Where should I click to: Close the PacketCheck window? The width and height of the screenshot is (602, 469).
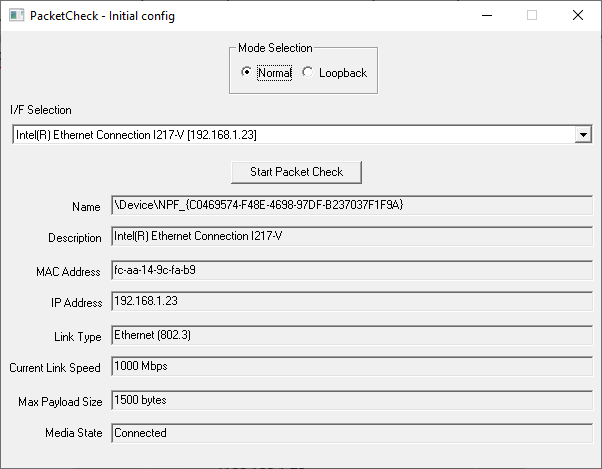click(578, 15)
